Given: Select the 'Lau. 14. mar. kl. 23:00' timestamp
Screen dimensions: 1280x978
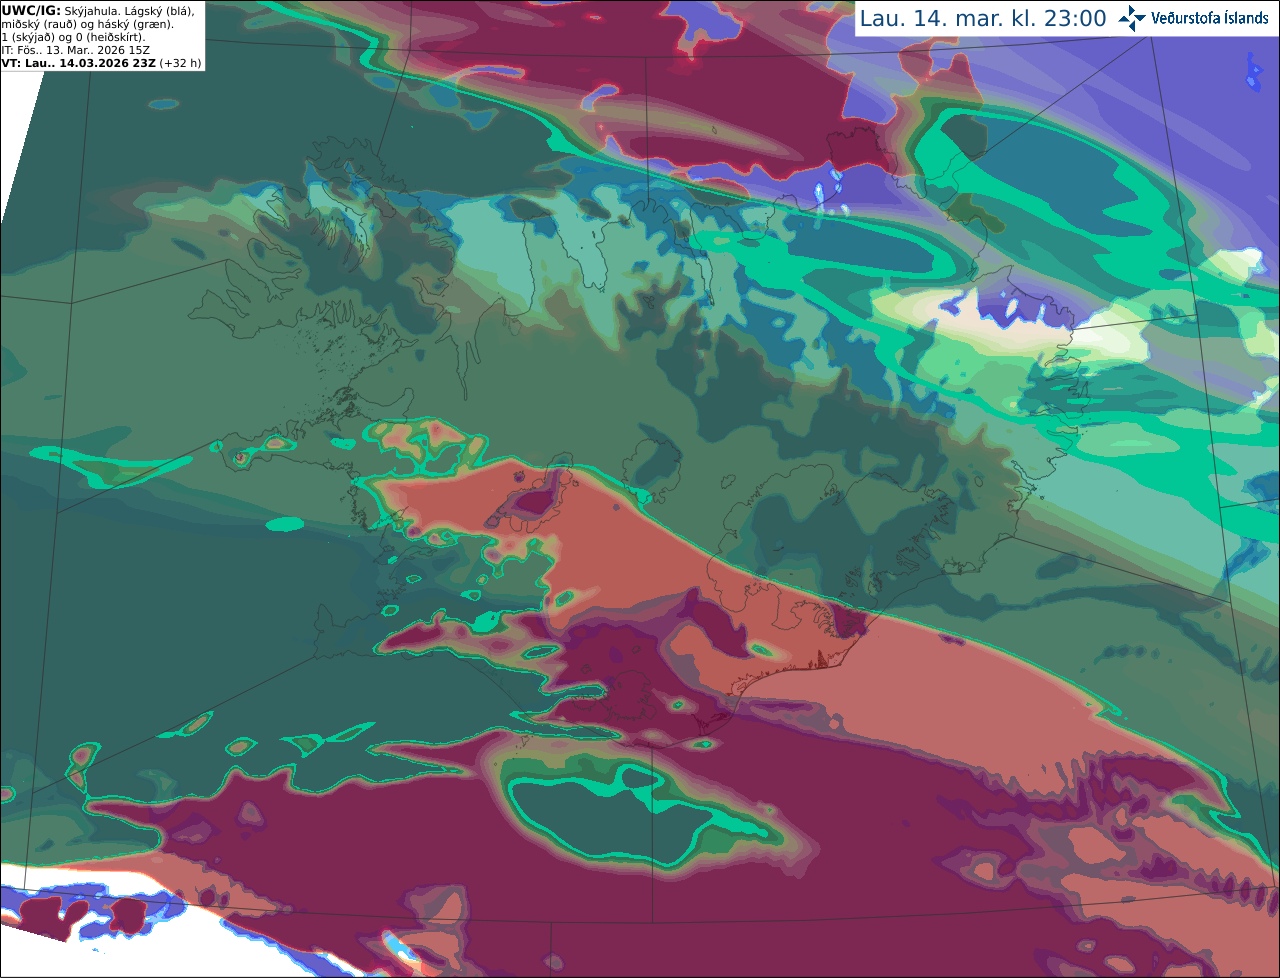Looking at the screenshot, I should tap(983, 18).
